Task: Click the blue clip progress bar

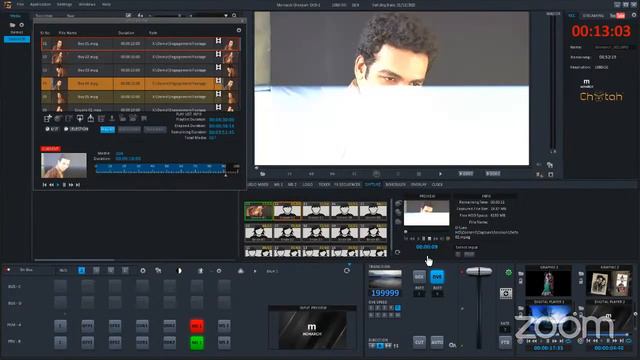Action: tap(160, 168)
